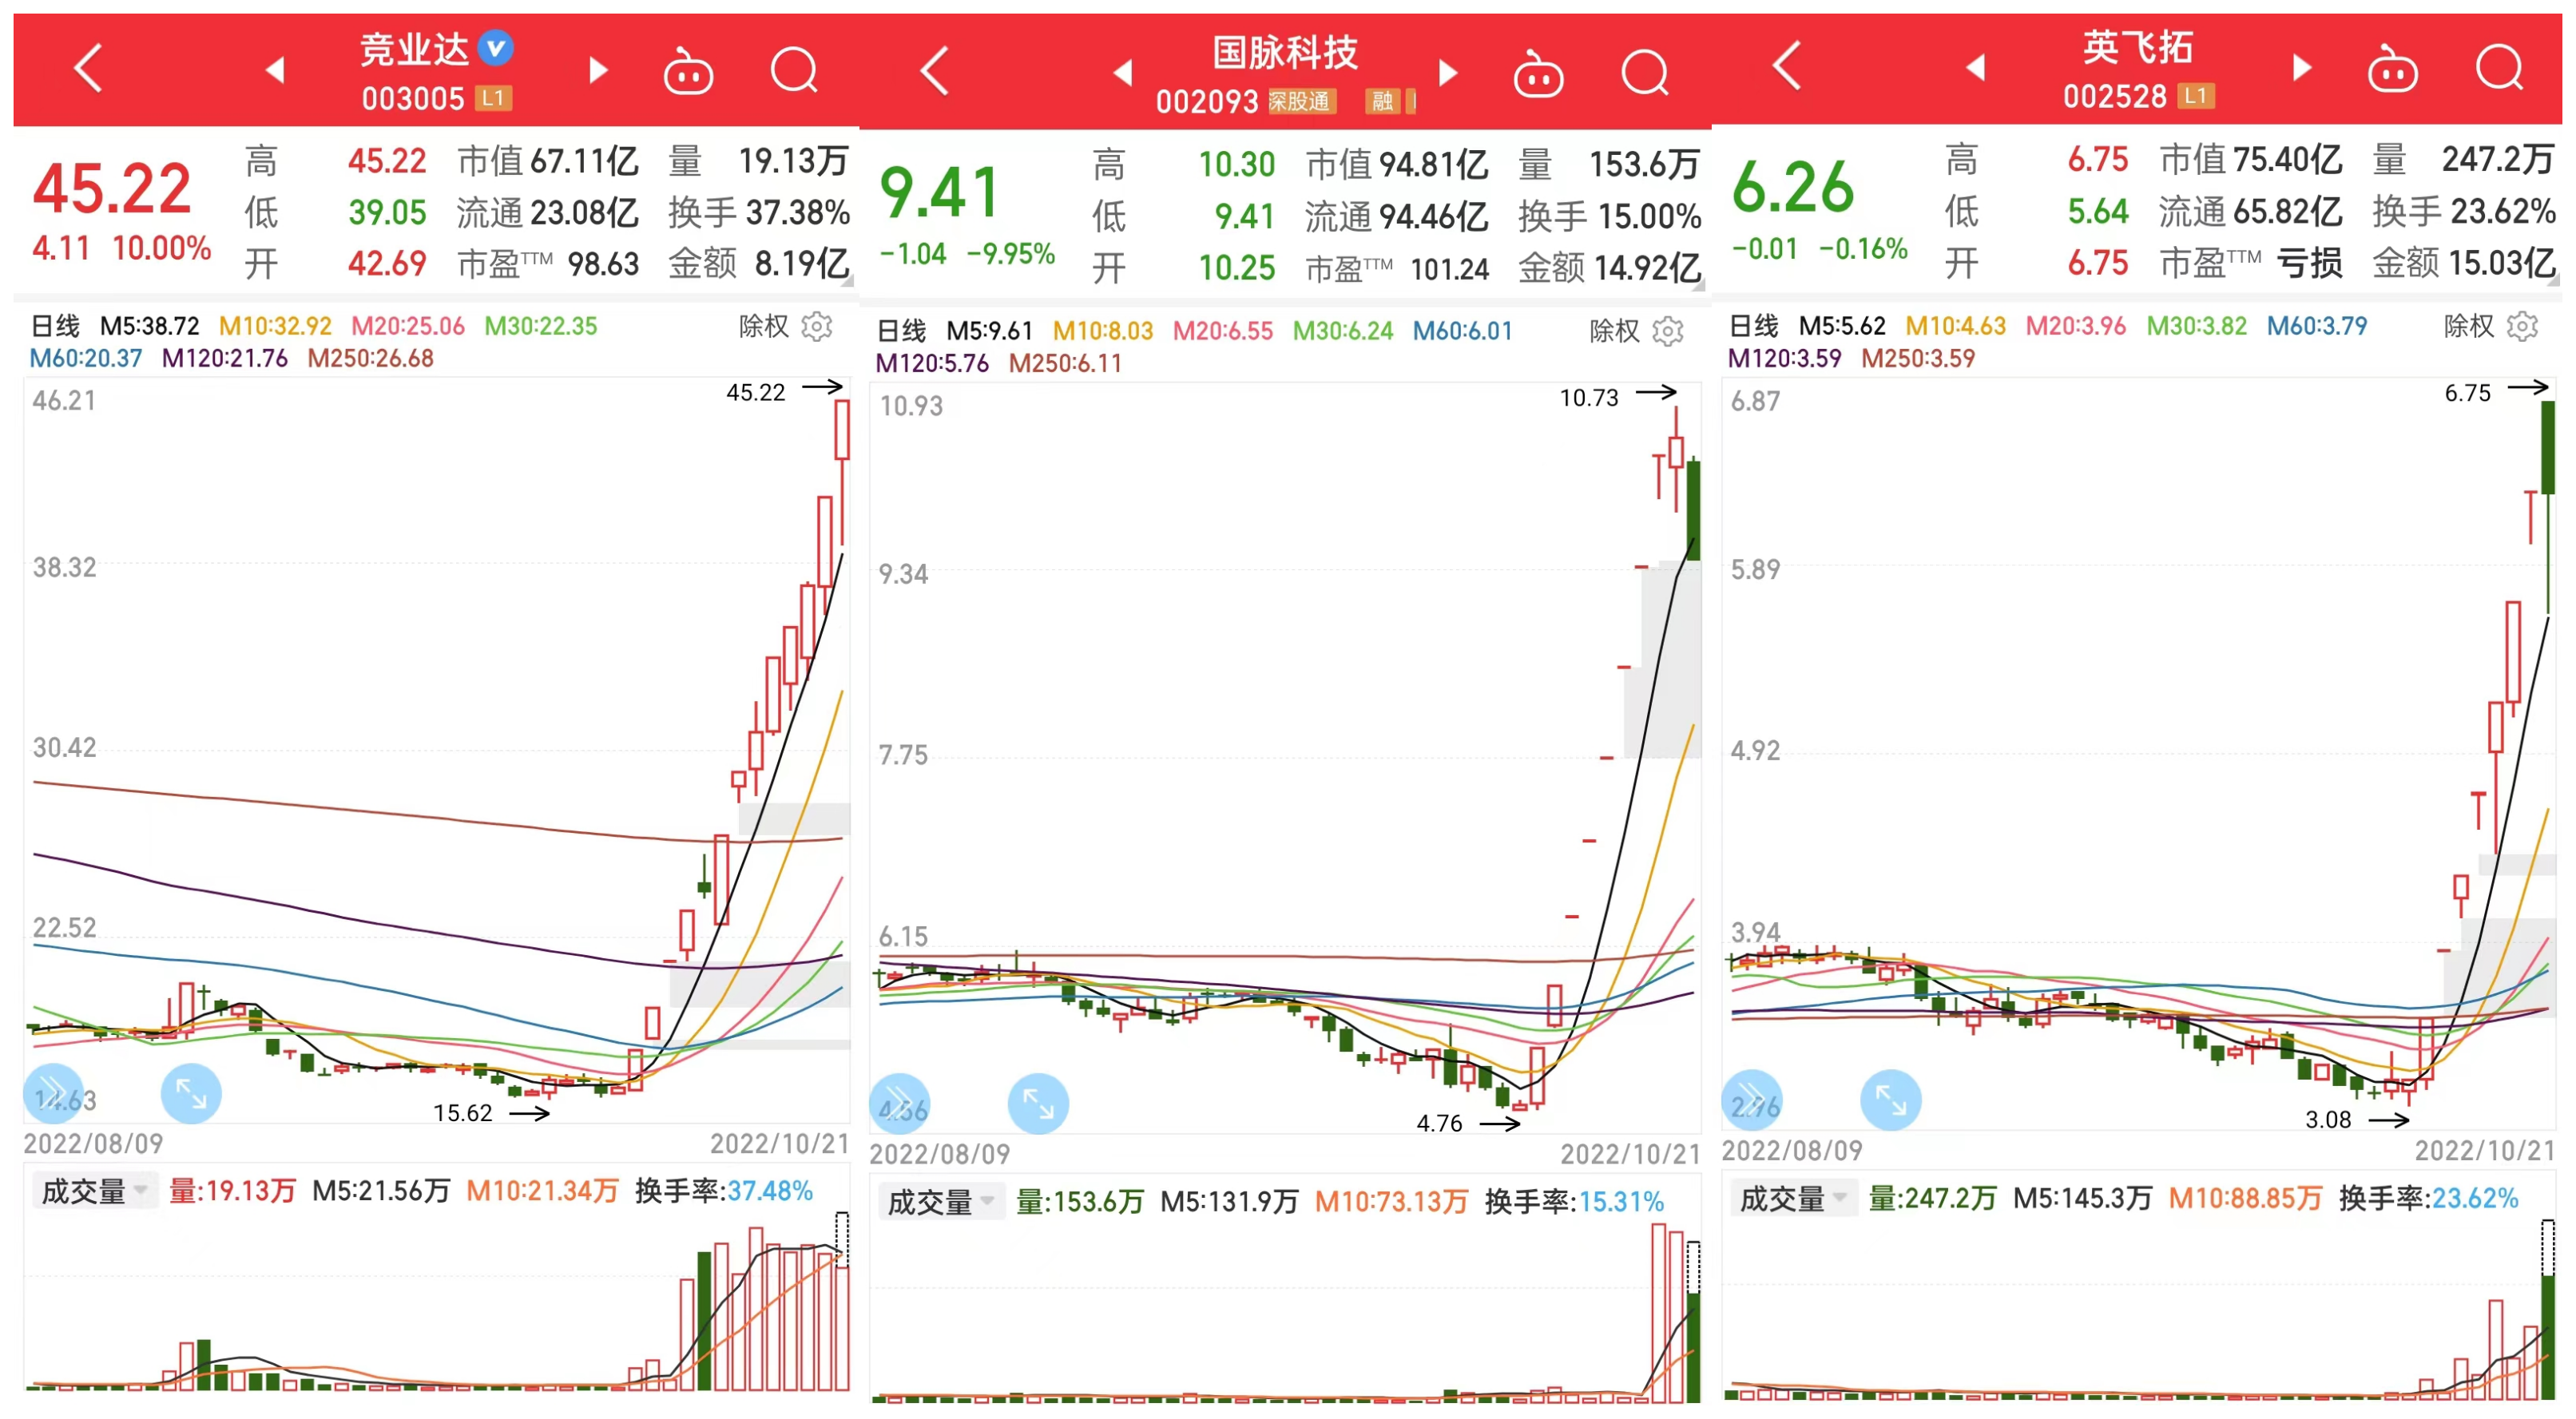Switch to previous stock before 竞业达
The height and width of the screenshot is (1419, 2576).
(x=275, y=69)
